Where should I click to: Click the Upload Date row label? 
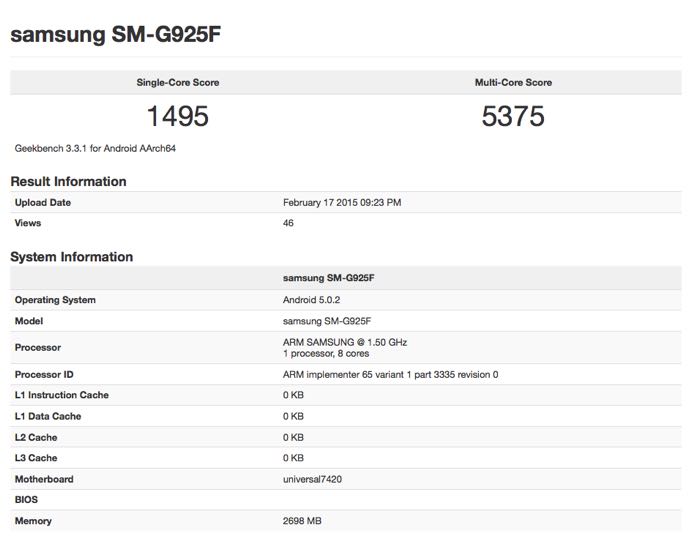coord(43,202)
